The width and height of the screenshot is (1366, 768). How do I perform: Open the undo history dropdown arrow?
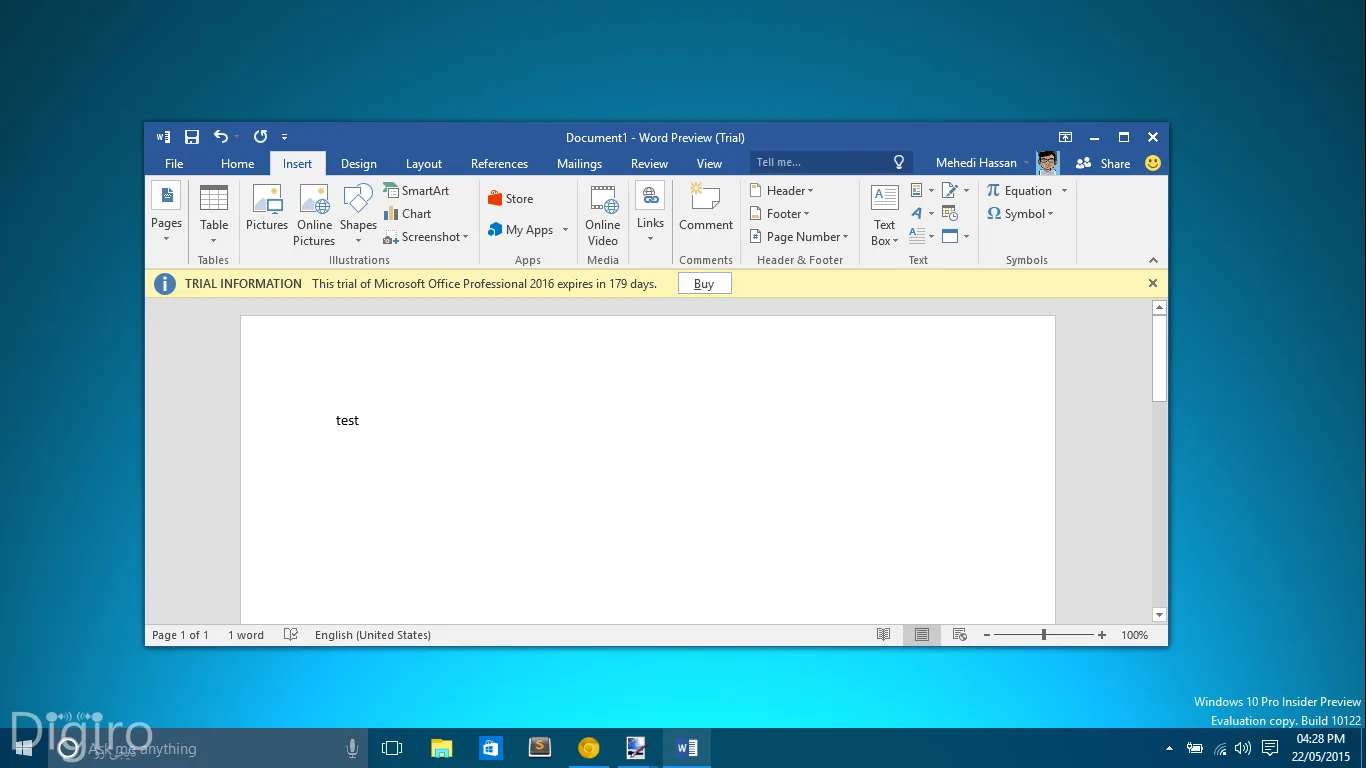point(237,137)
